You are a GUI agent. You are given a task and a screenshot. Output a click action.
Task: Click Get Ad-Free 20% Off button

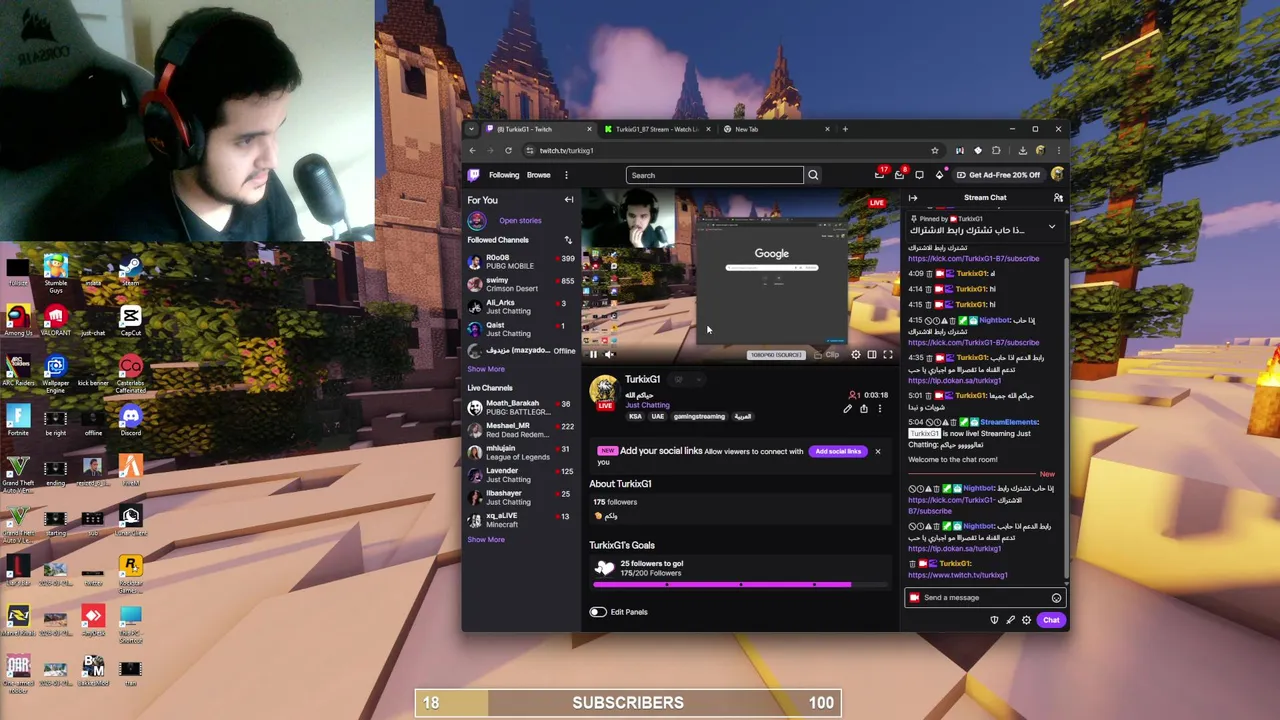[x=997, y=175]
